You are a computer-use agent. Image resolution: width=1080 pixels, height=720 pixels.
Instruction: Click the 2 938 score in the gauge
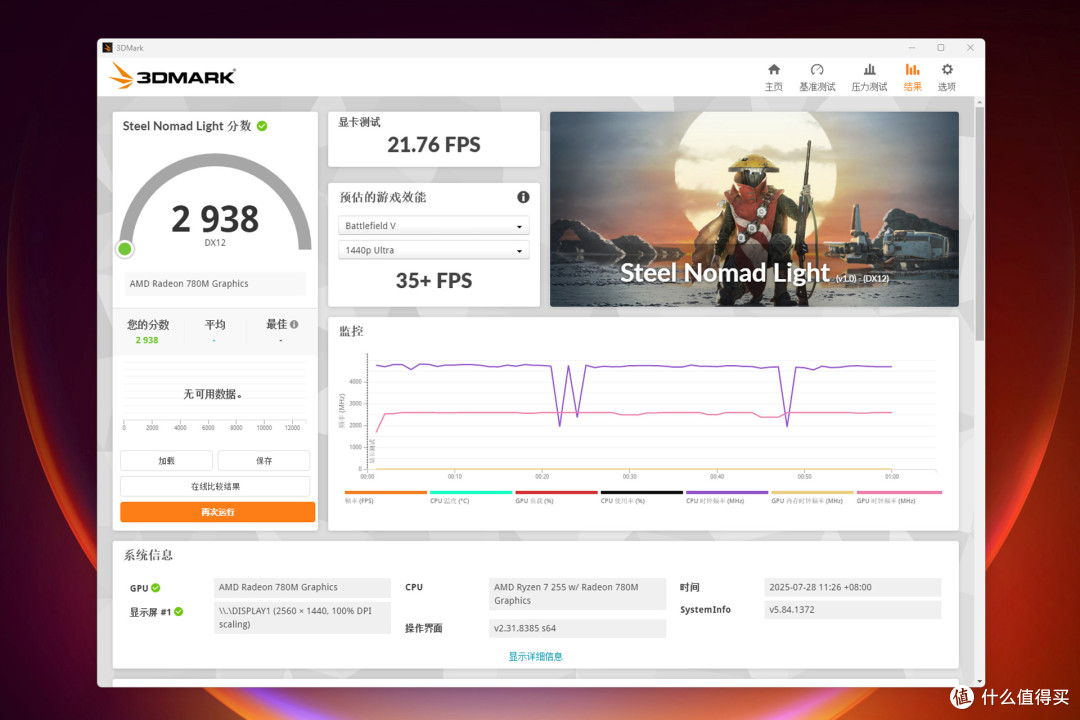(215, 219)
